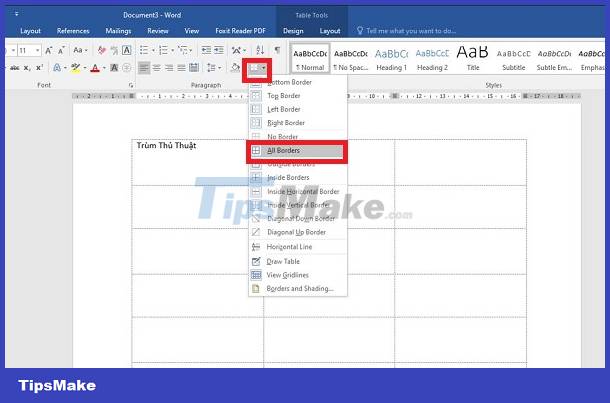Choose Inside Borders from the menu
The height and width of the screenshot is (403, 610).
[x=298, y=177]
